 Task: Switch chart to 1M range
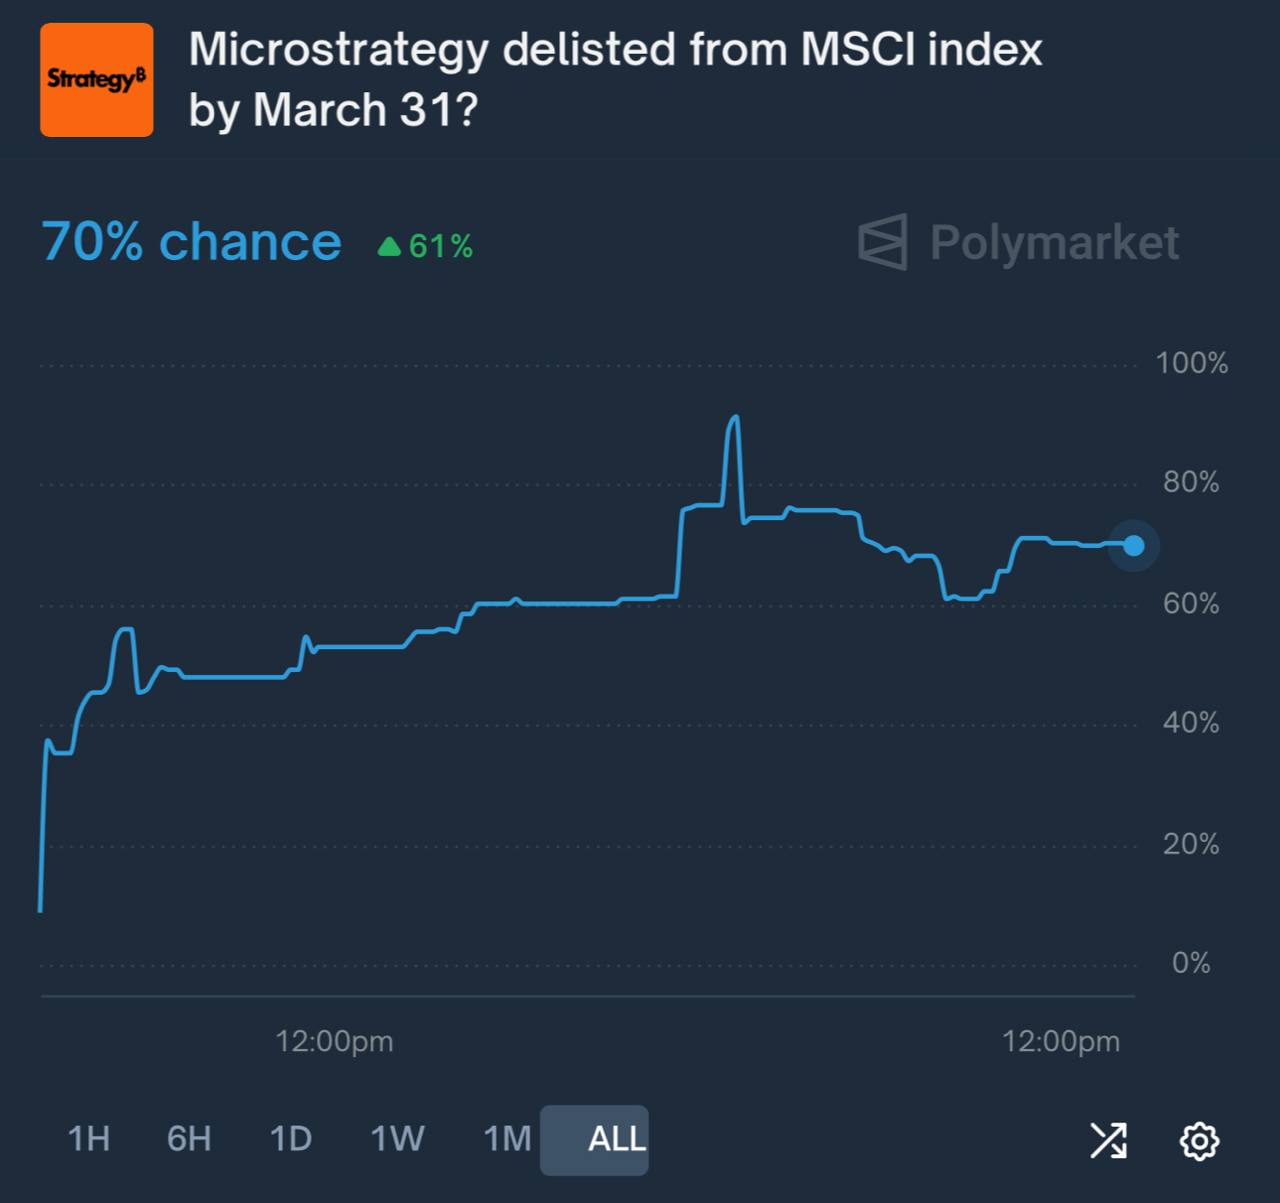tap(507, 1139)
